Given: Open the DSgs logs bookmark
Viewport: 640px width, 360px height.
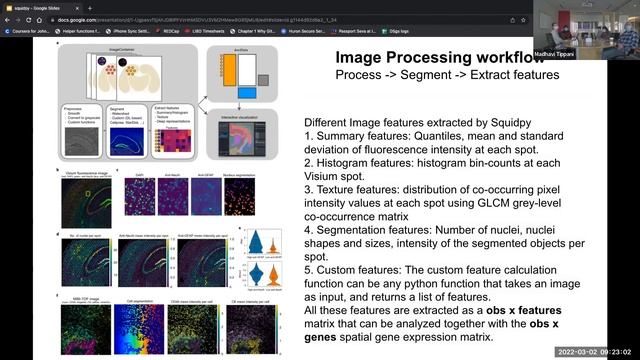Looking at the screenshot, I should tap(396, 31).
